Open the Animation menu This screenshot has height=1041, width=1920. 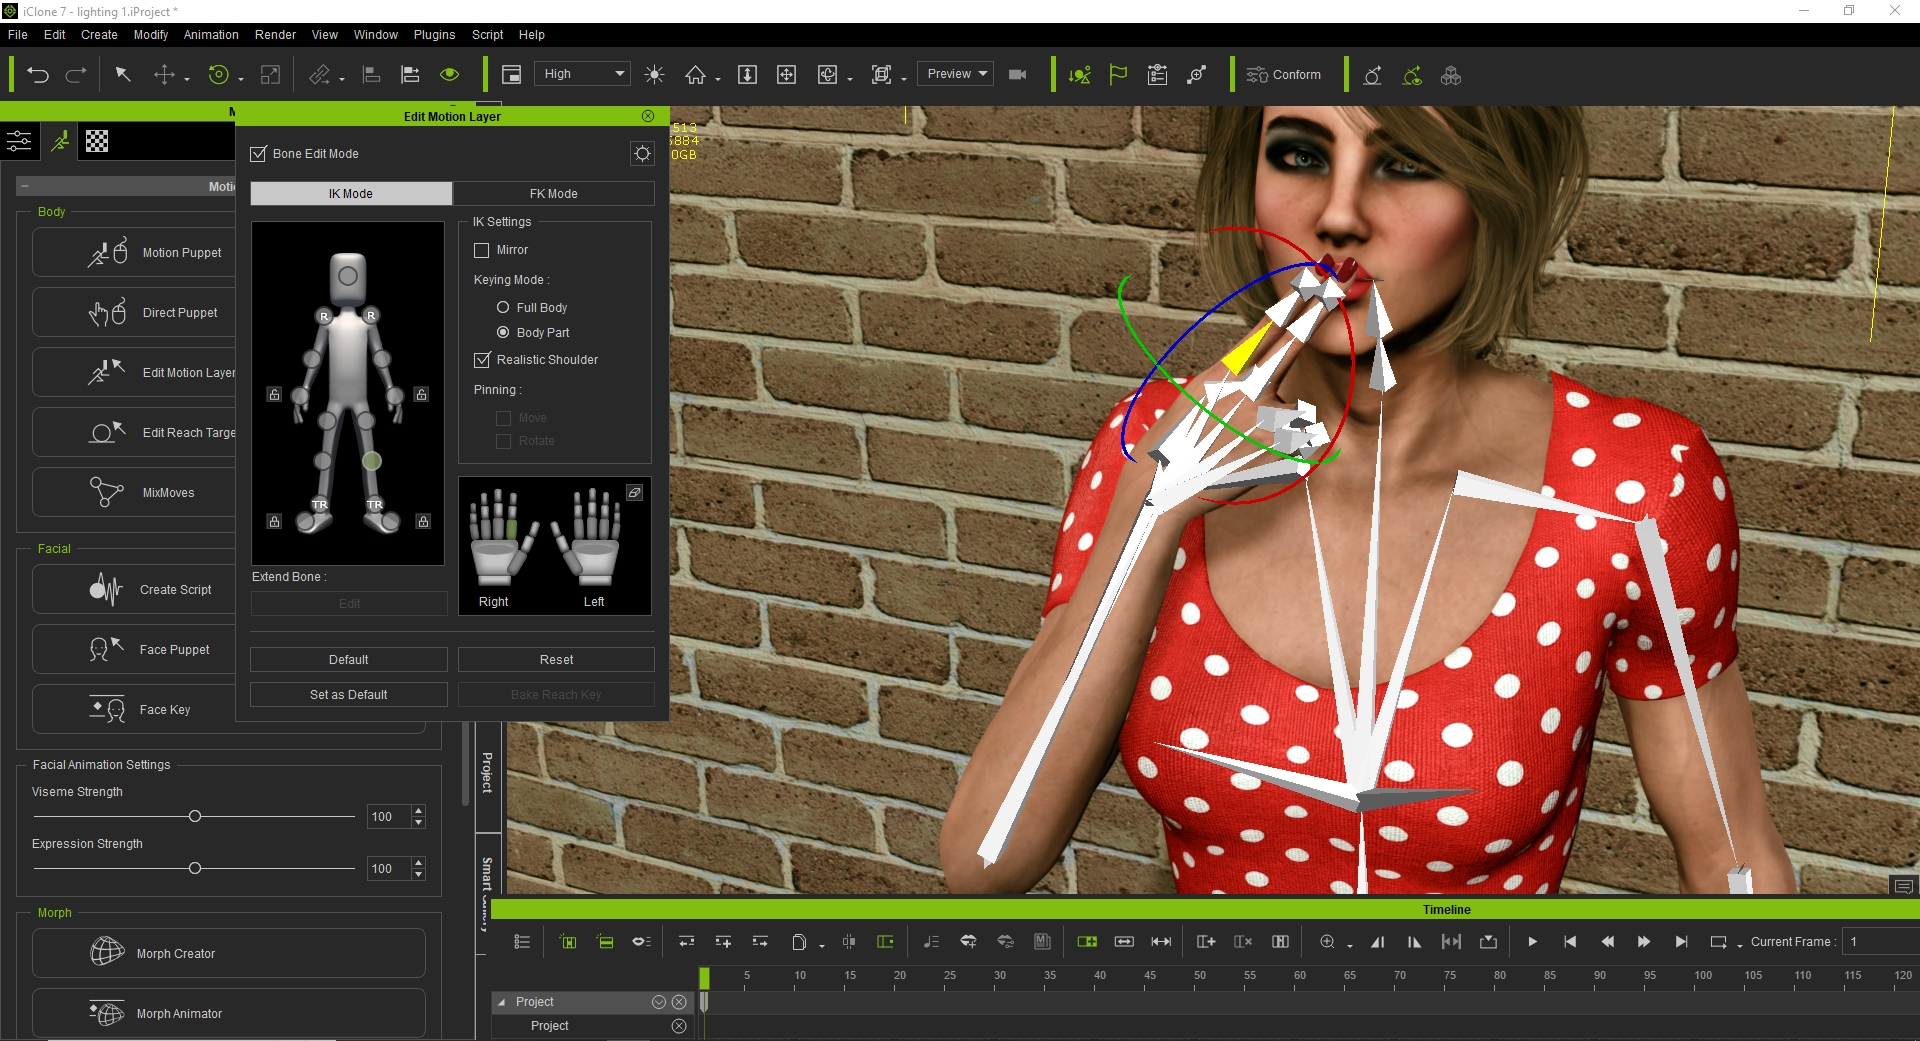211,34
